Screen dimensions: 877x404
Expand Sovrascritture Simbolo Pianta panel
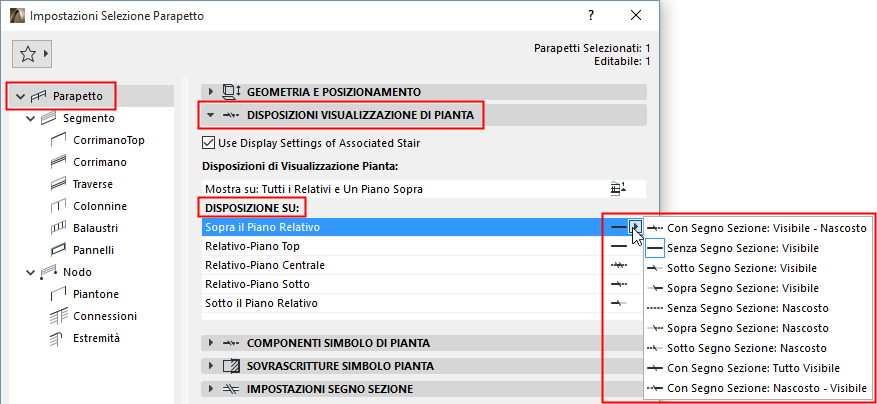click(211, 366)
